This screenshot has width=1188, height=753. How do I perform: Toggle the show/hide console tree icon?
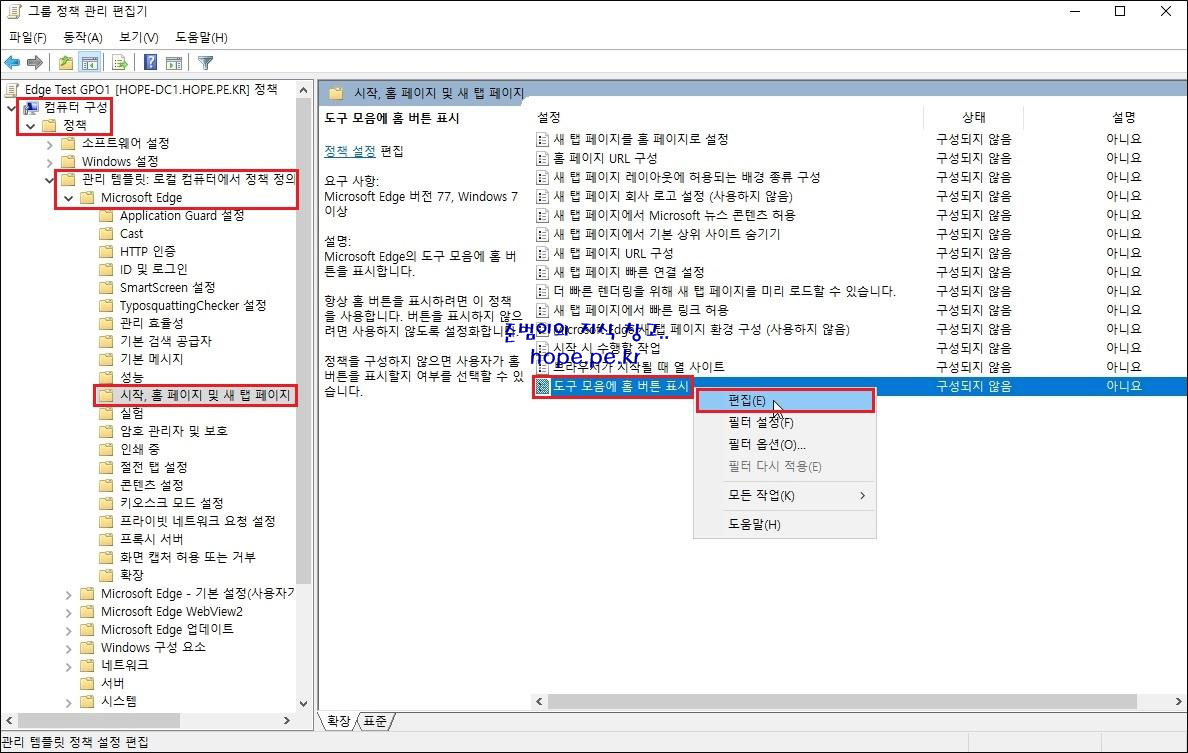coord(90,63)
